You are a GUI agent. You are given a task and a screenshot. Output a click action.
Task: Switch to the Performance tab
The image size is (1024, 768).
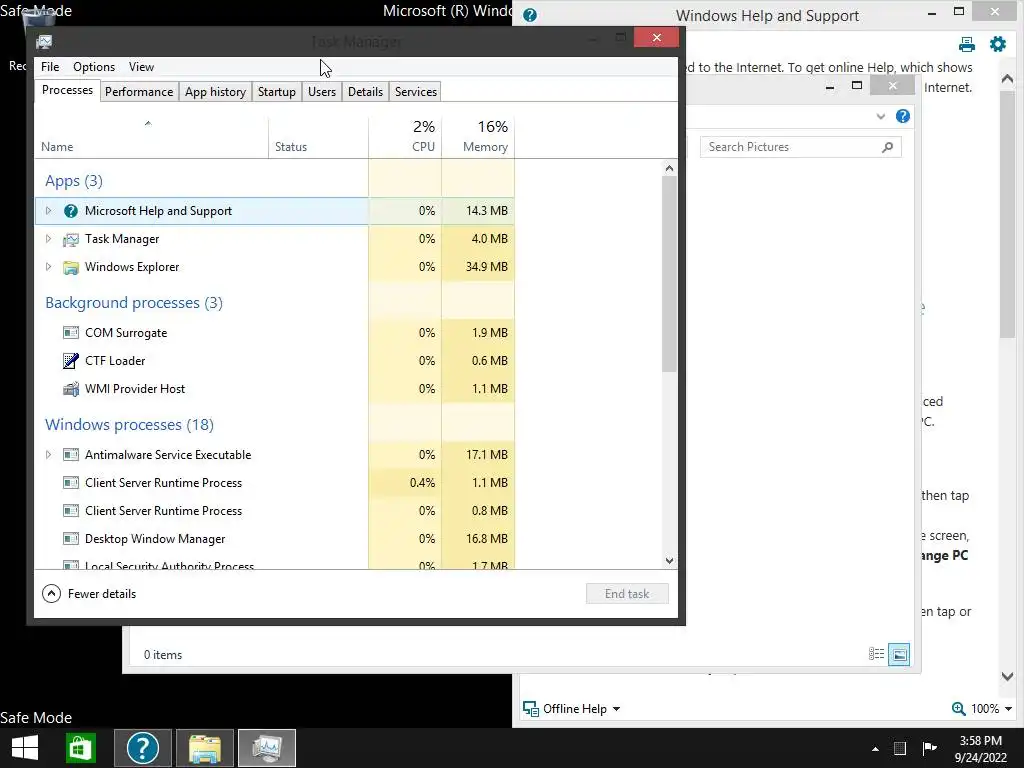point(139,91)
